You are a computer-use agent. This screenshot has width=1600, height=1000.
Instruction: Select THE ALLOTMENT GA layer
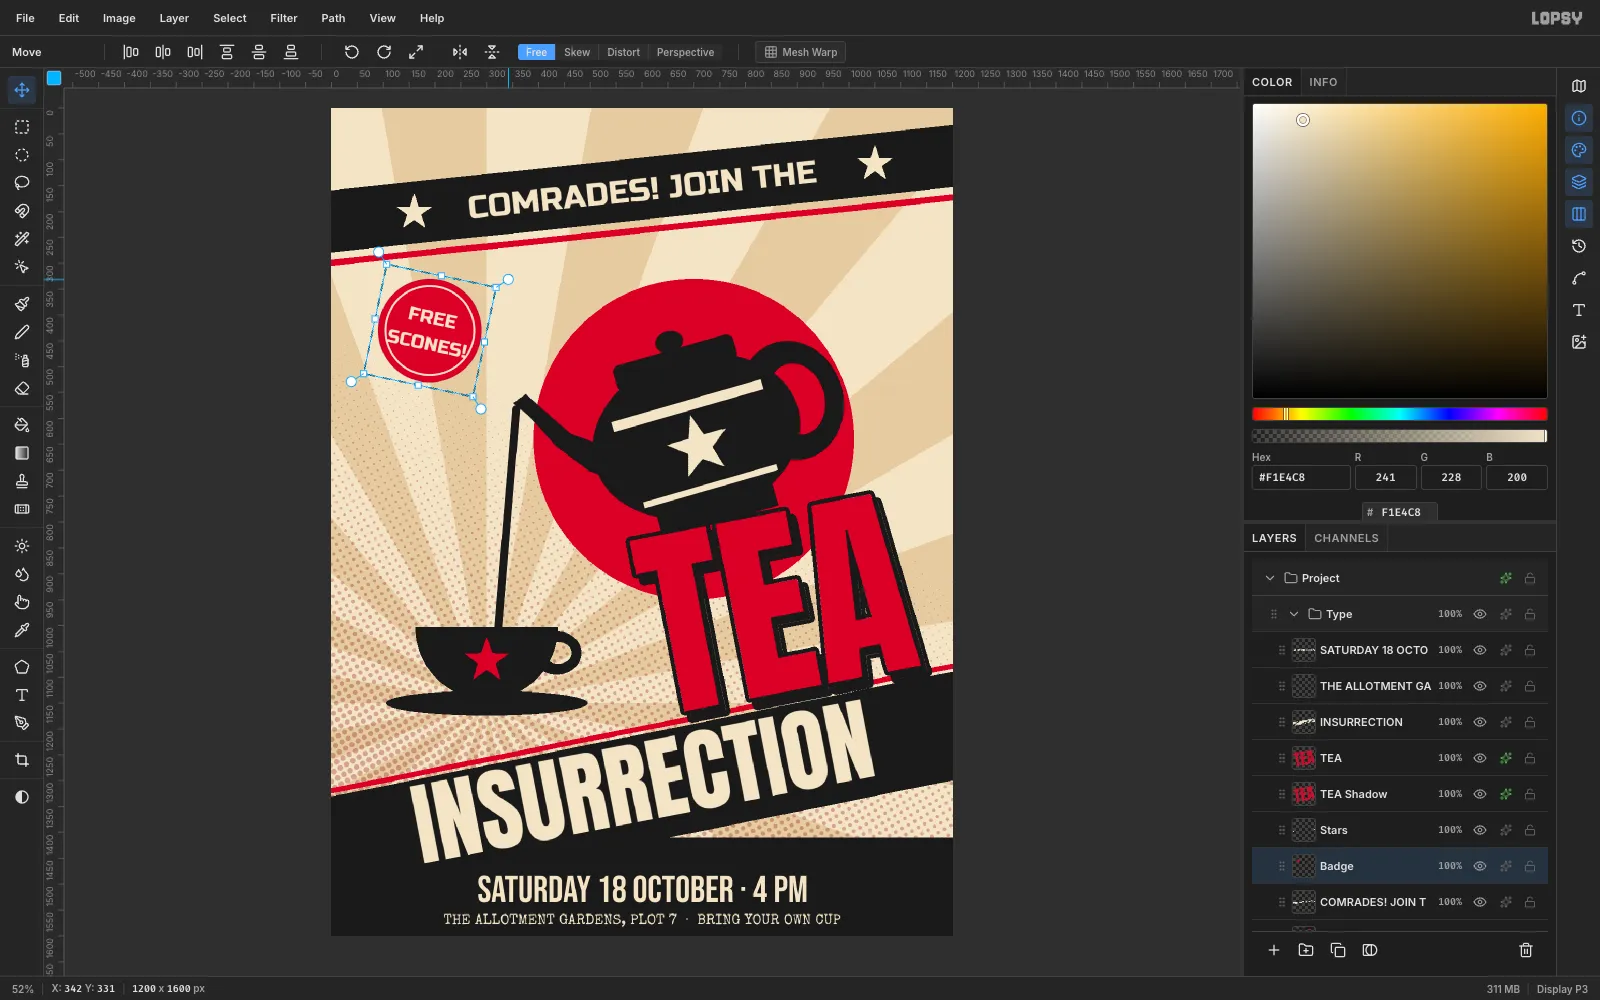[1400, 686]
